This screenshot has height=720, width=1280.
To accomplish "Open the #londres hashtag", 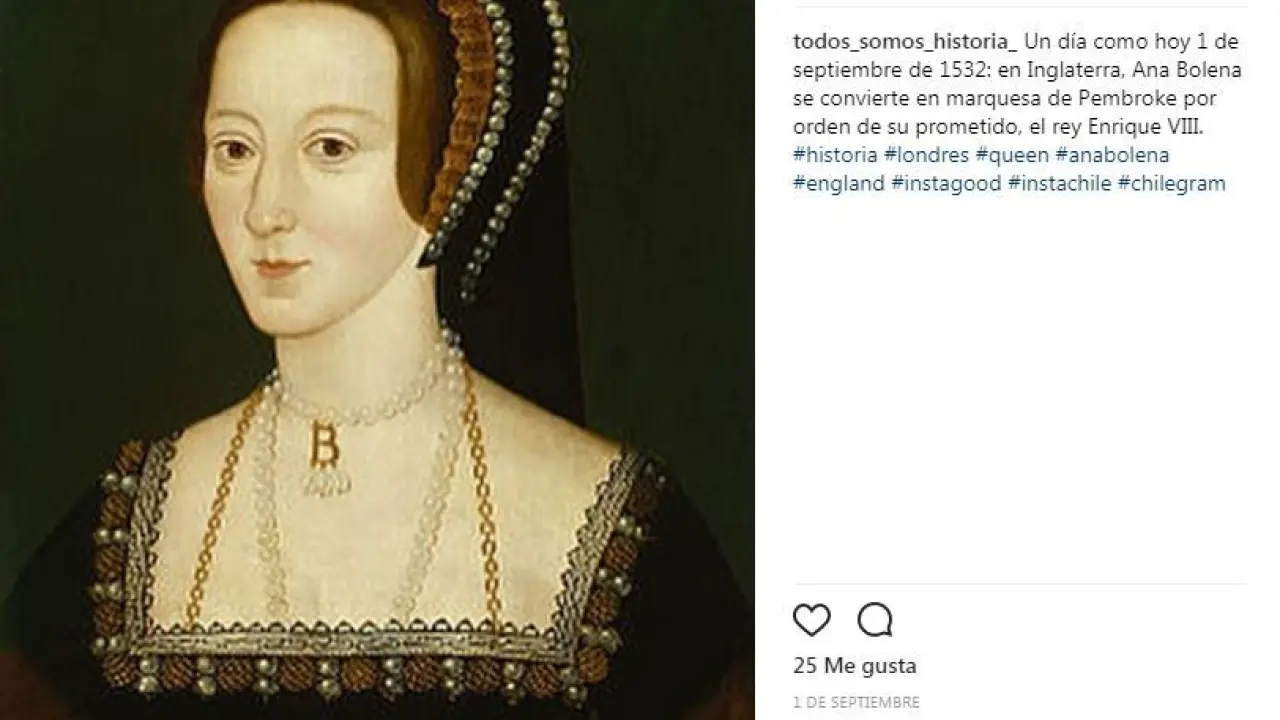I will [926, 155].
